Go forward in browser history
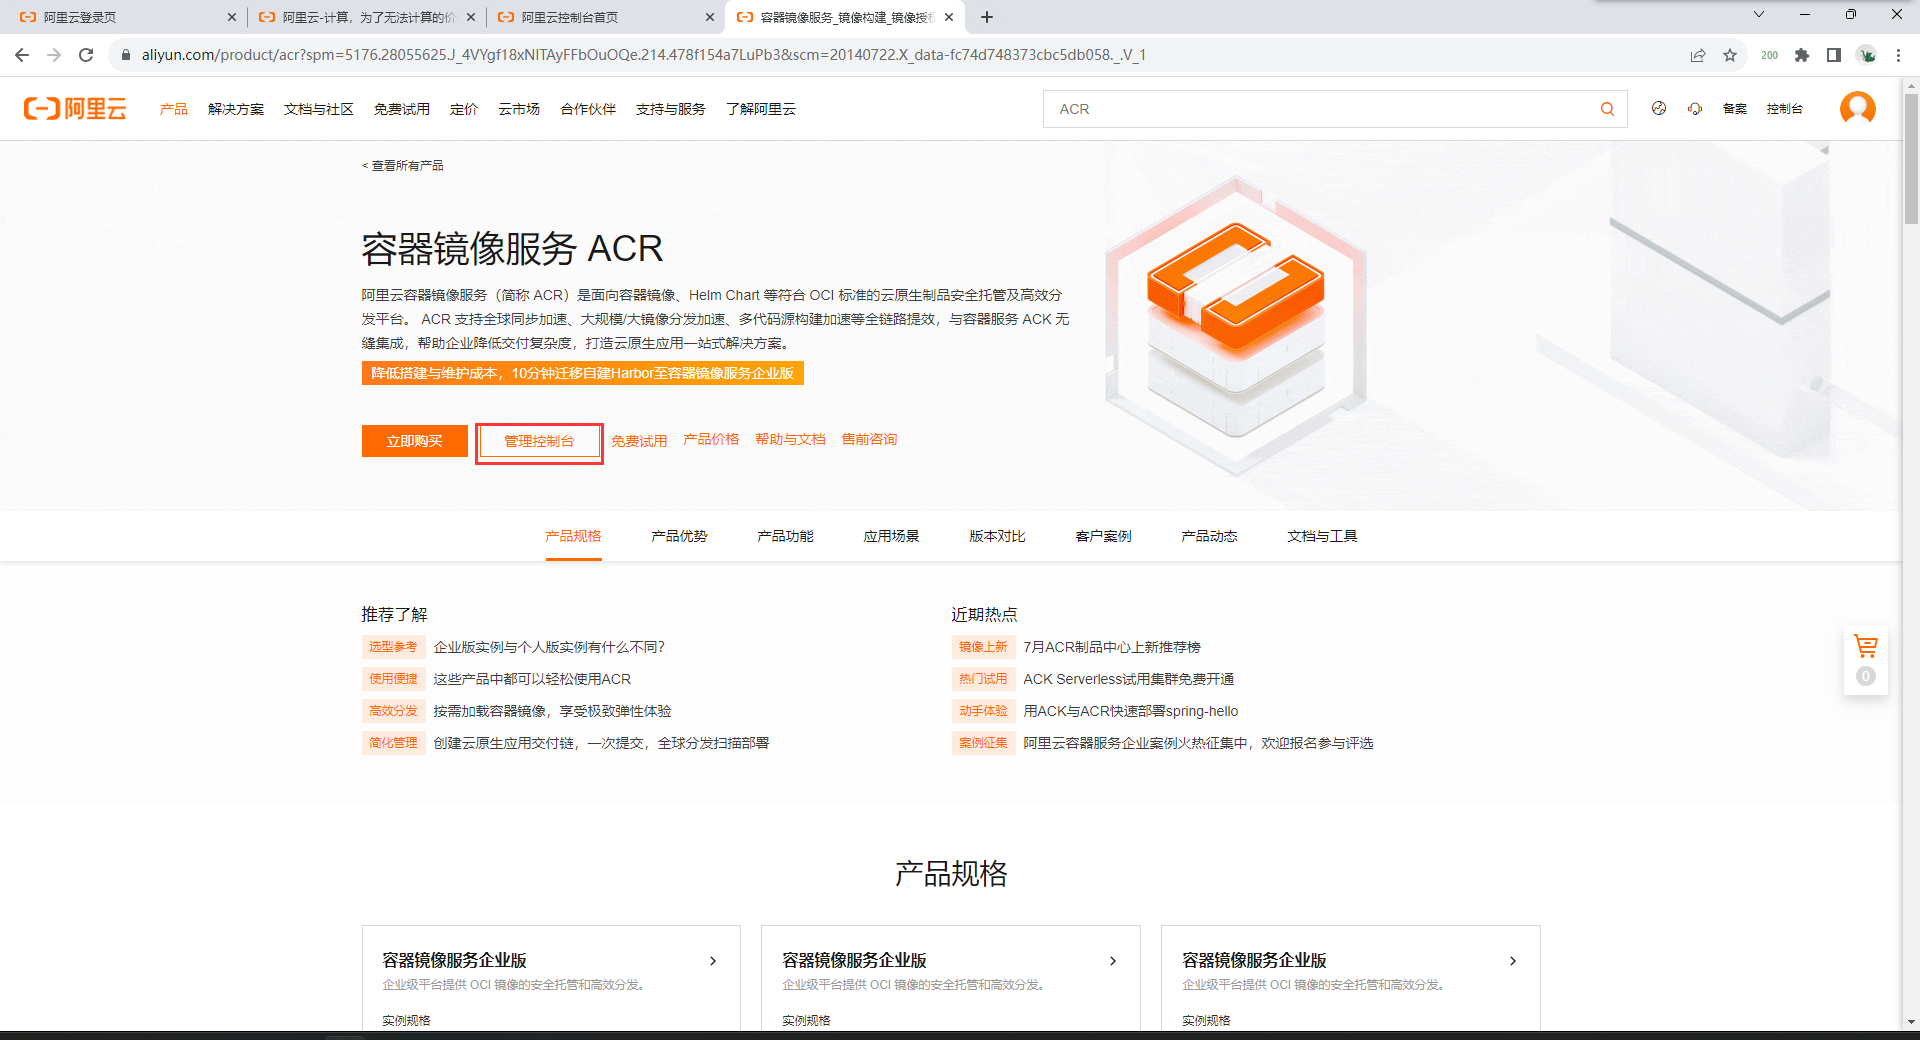This screenshot has height=1040, width=1920. [54, 55]
